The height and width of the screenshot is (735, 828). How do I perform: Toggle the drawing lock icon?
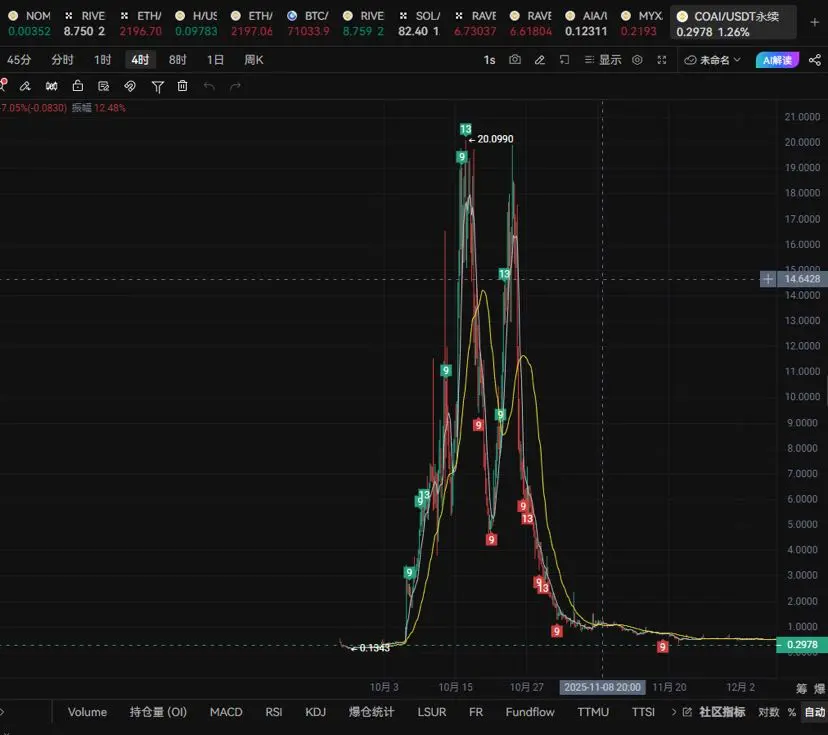(x=78, y=86)
